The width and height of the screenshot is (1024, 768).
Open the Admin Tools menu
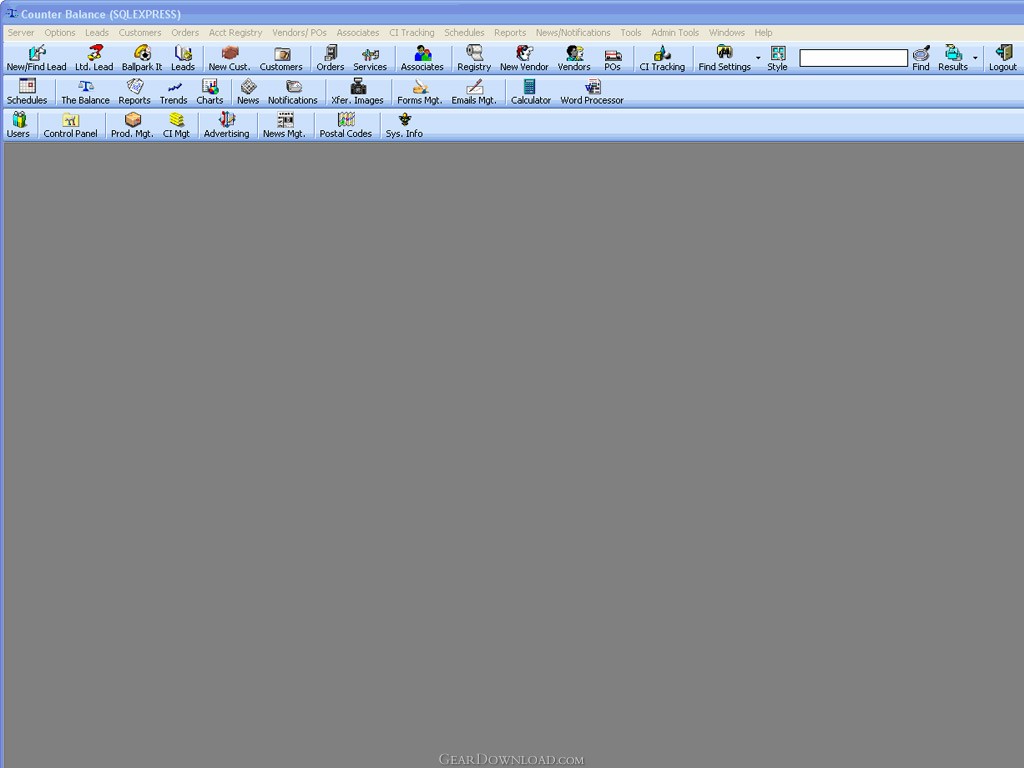[675, 33]
